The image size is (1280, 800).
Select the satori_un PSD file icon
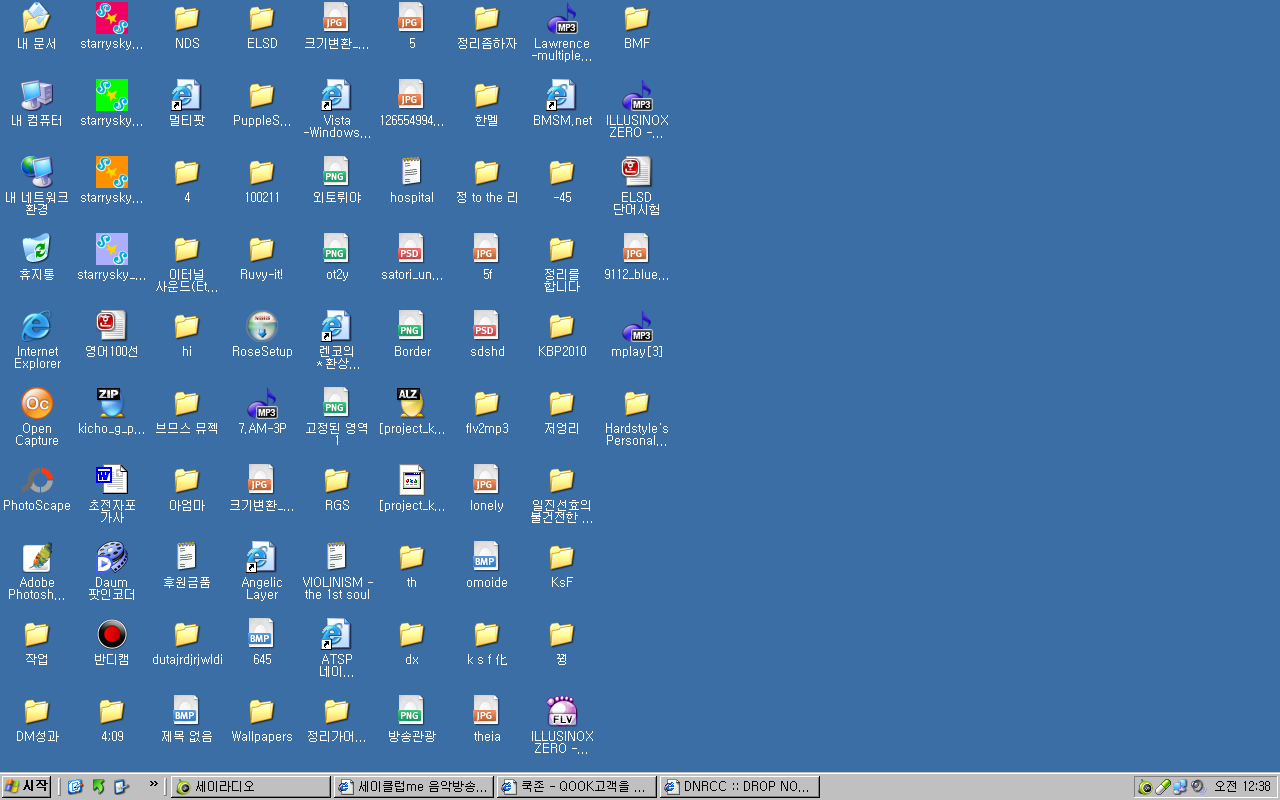click(x=412, y=250)
